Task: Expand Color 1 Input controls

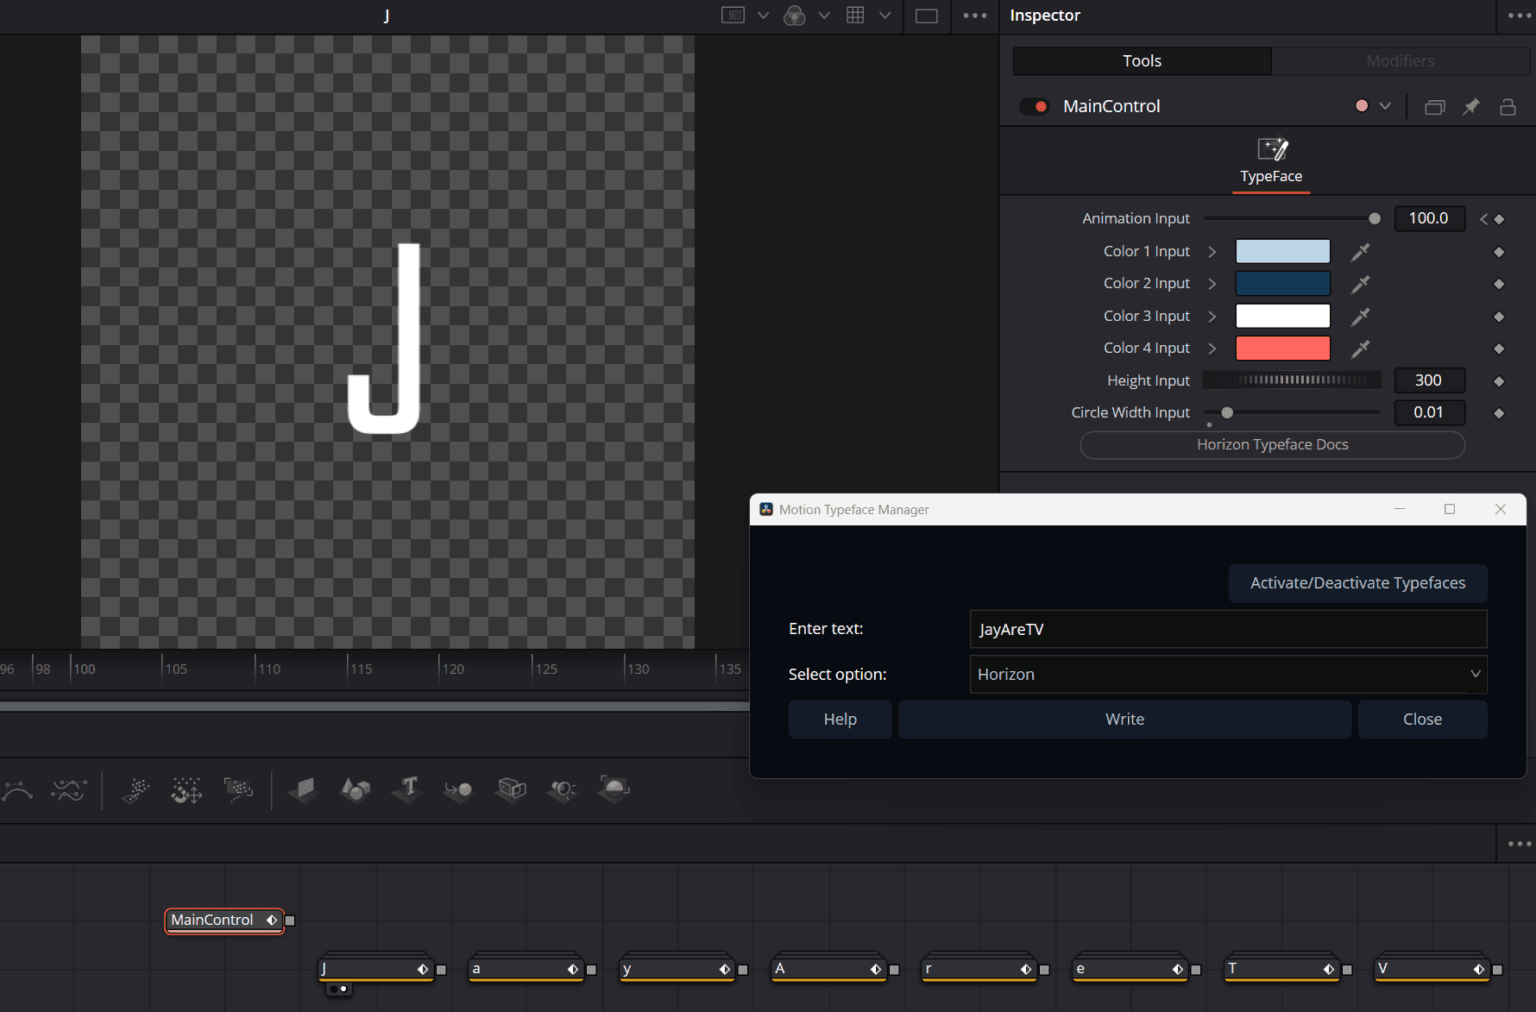Action: tap(1212, 252)
